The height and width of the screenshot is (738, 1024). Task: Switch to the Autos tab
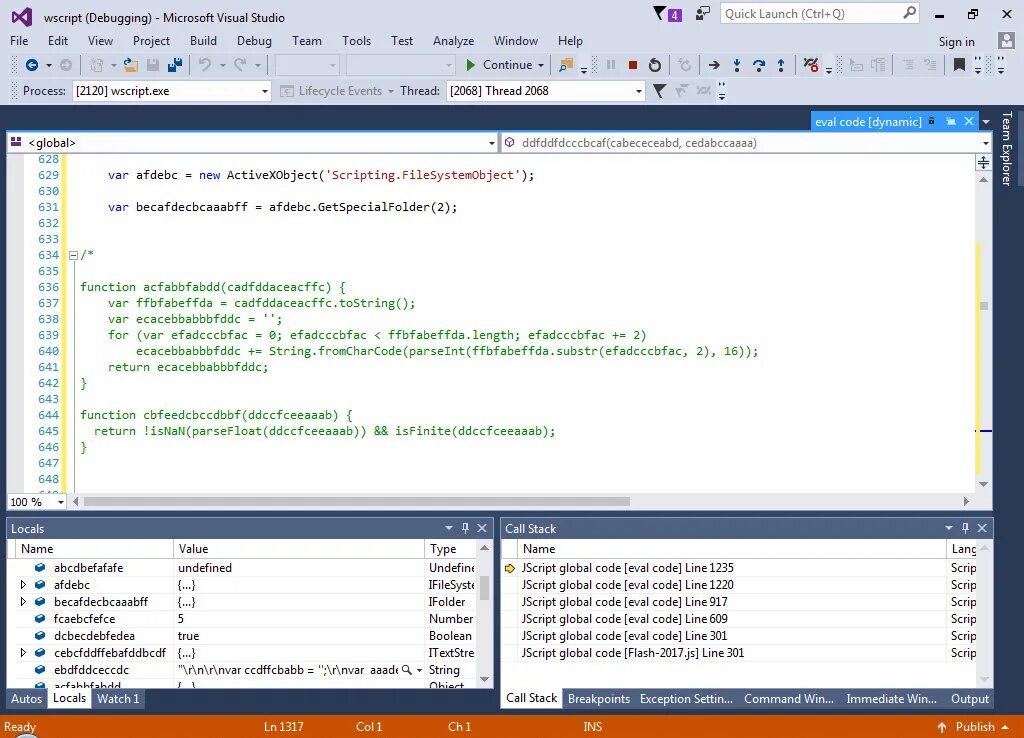27,698
